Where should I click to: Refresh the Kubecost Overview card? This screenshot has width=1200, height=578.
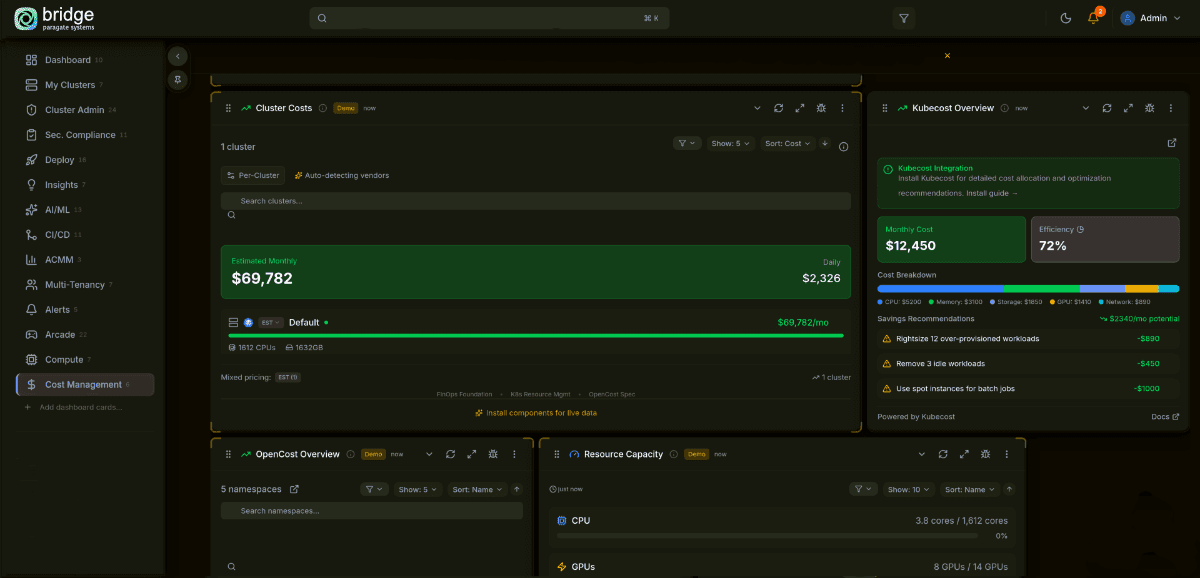coord(1107,108)
